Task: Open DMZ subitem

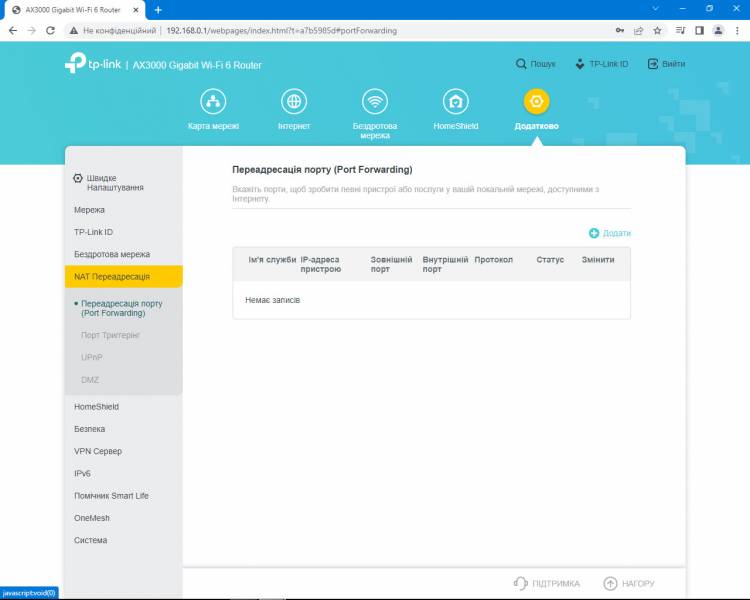Action: (x=90, y=380)
